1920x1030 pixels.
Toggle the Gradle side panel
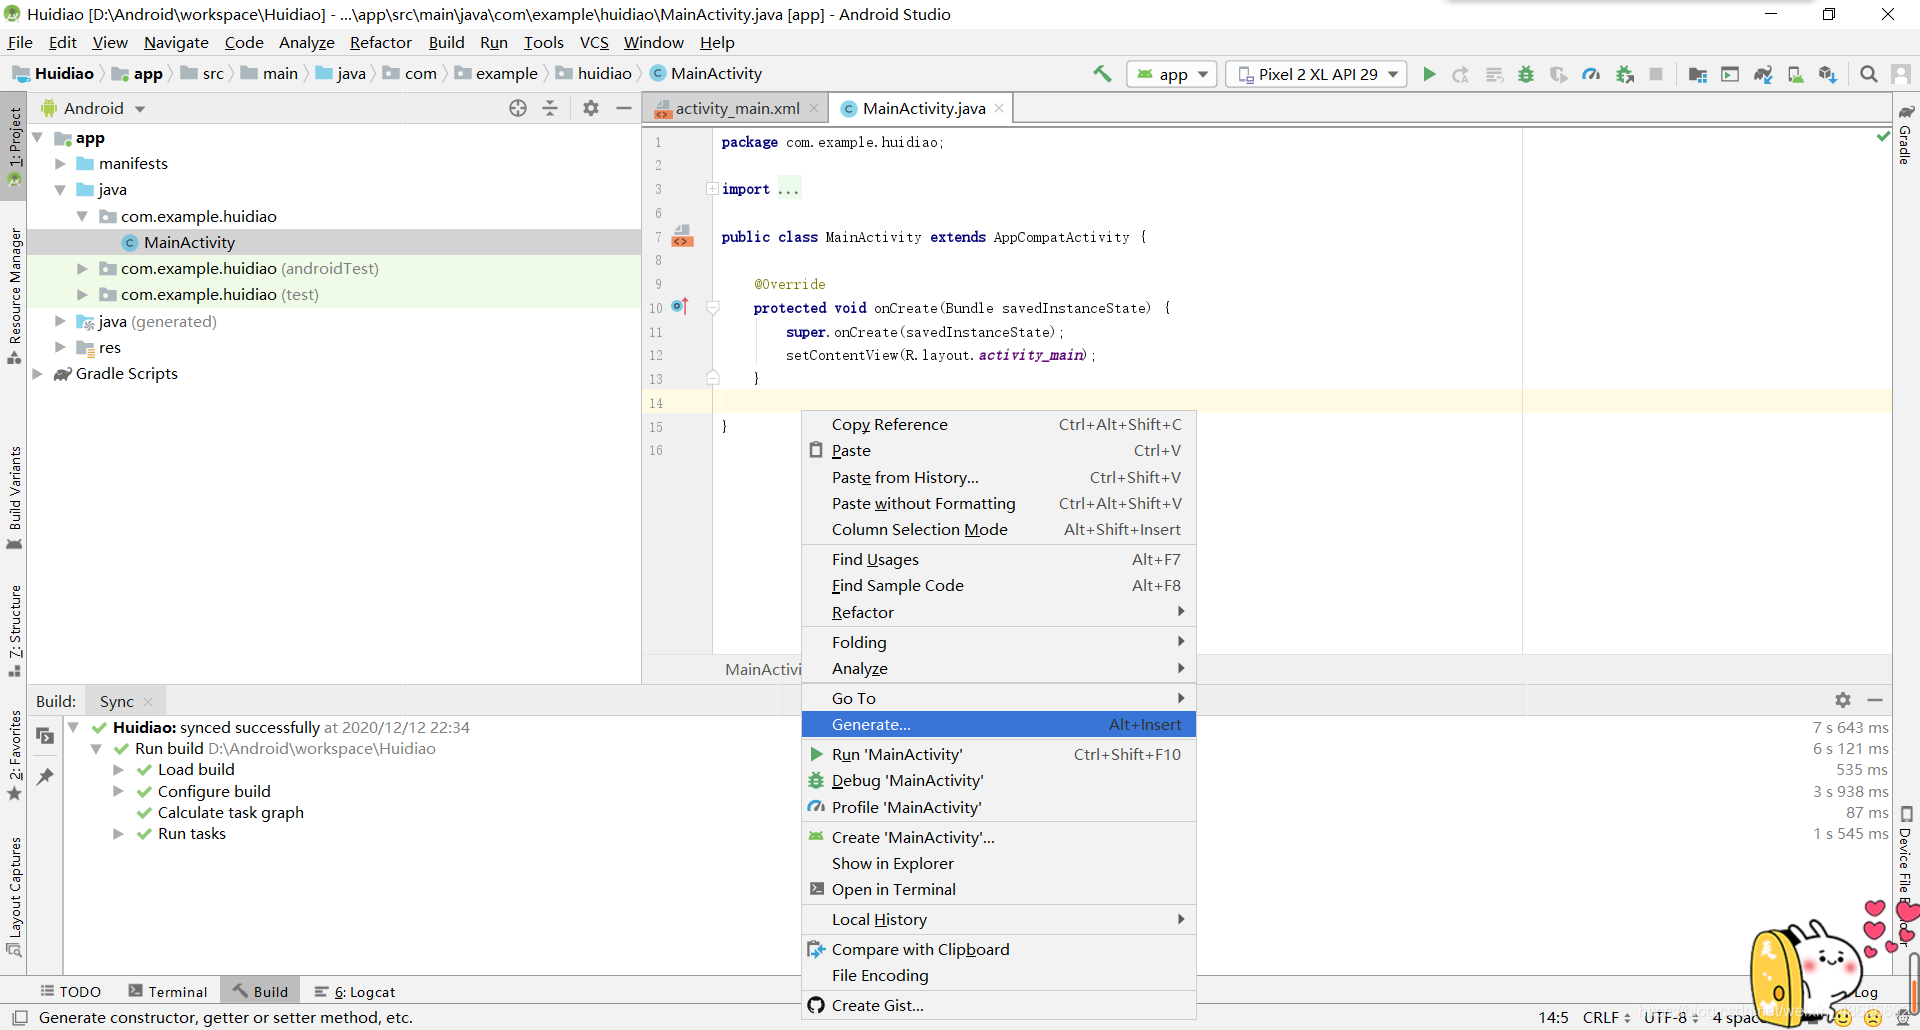[1906, 134]
